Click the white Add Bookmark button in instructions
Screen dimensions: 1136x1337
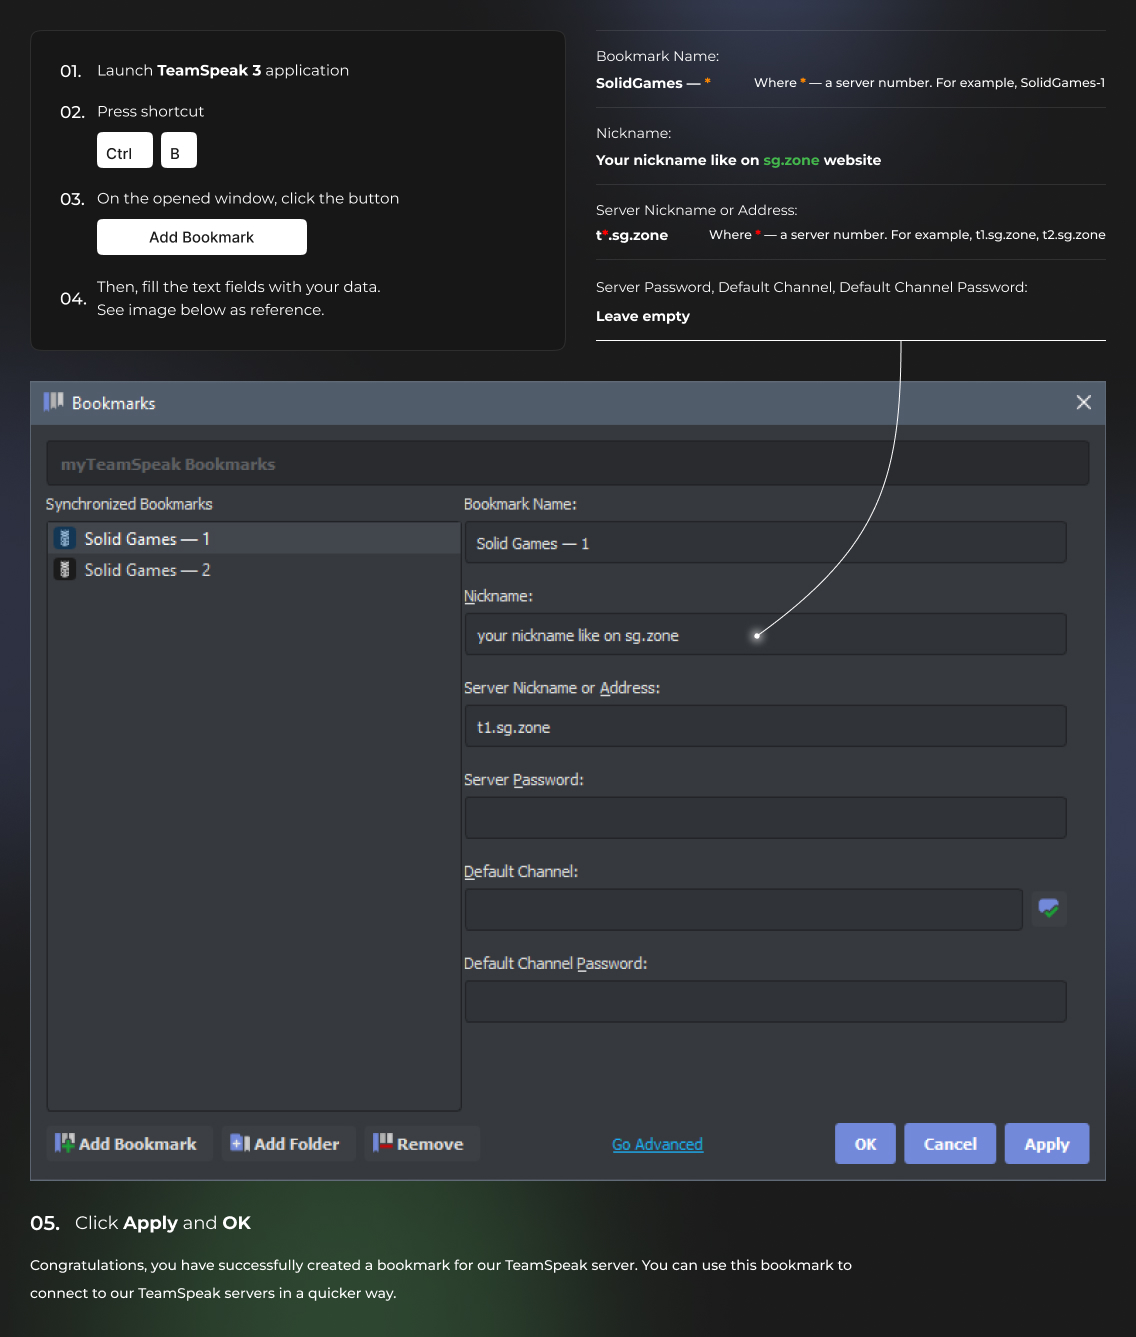point(202,237)
